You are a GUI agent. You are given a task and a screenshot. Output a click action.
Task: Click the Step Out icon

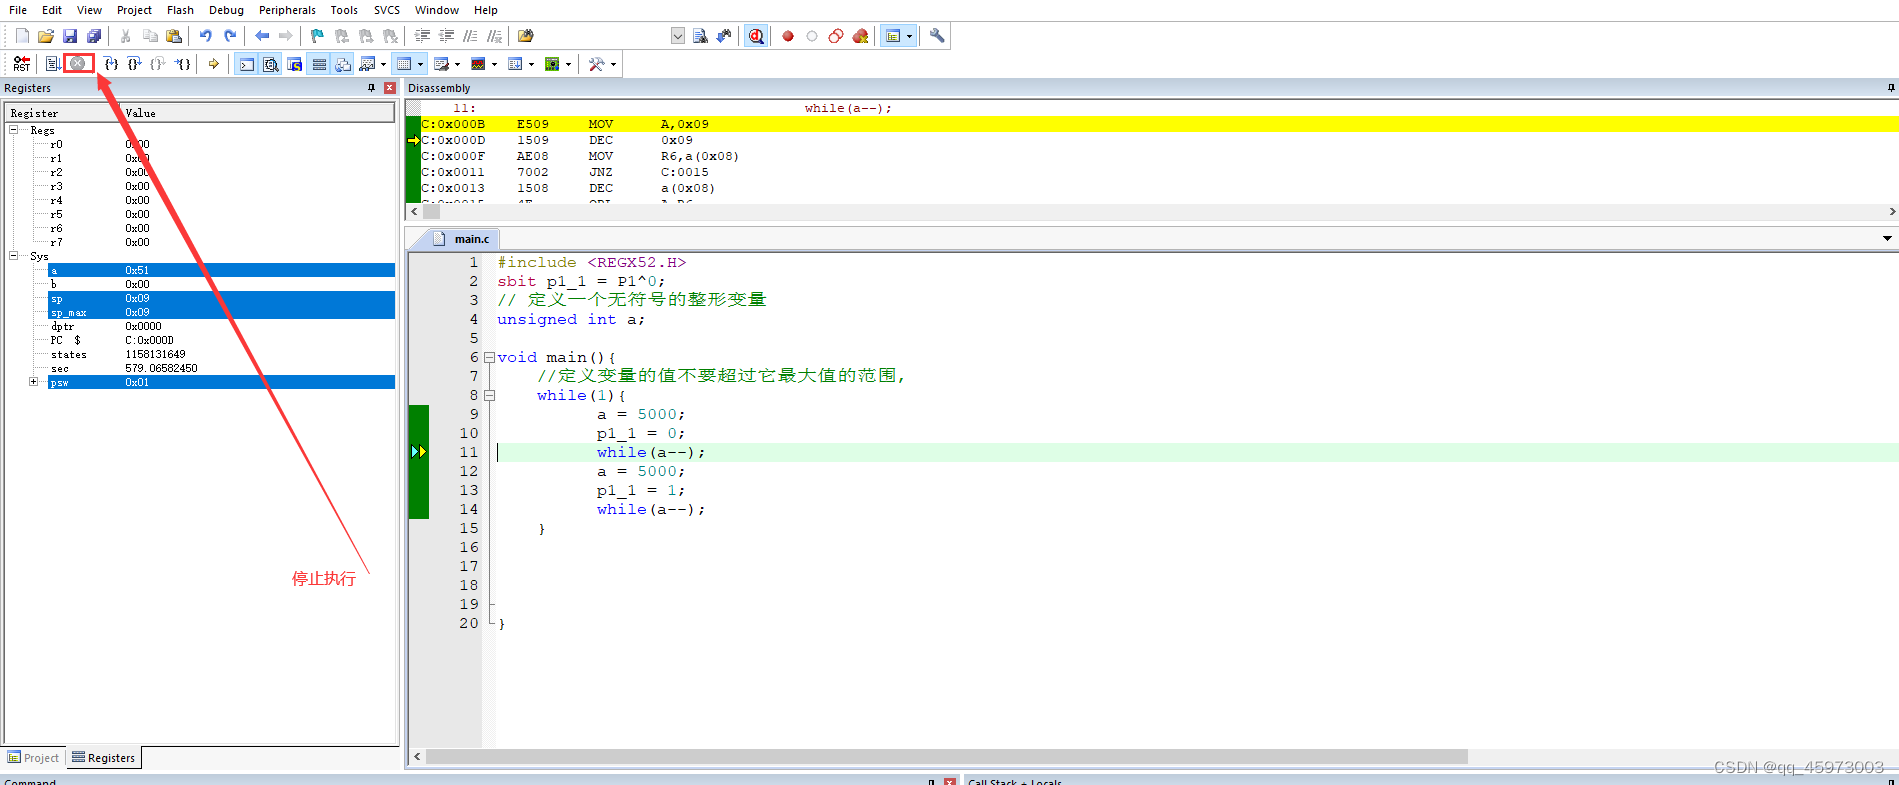(158, 64)
